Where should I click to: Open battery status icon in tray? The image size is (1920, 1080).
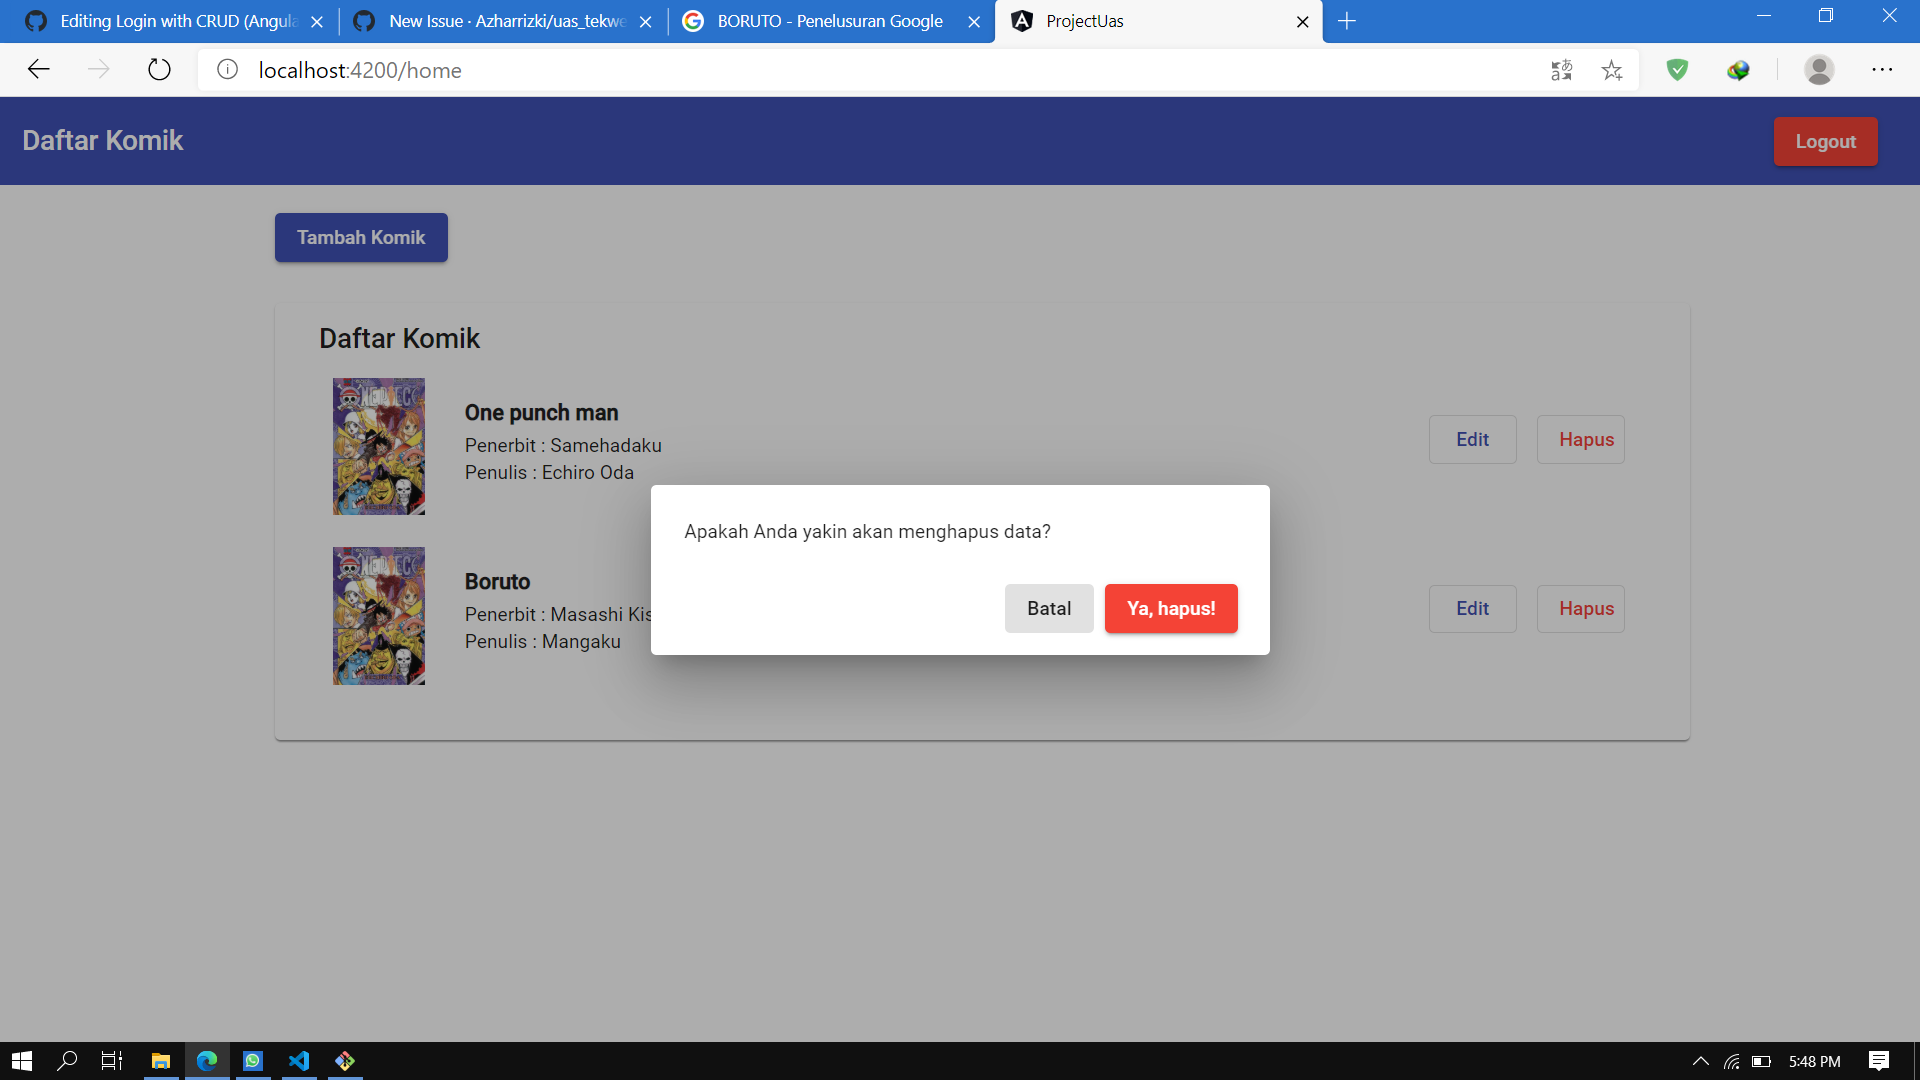(1762, 1061)
